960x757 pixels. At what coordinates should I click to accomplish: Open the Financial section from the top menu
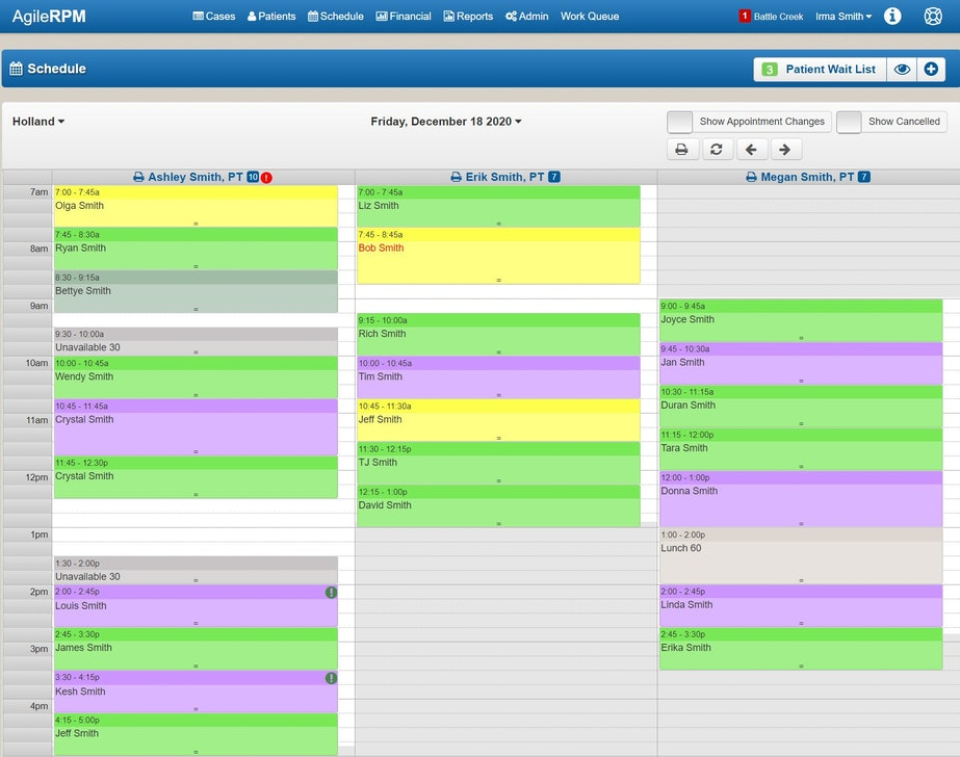[x=403, y=16]
